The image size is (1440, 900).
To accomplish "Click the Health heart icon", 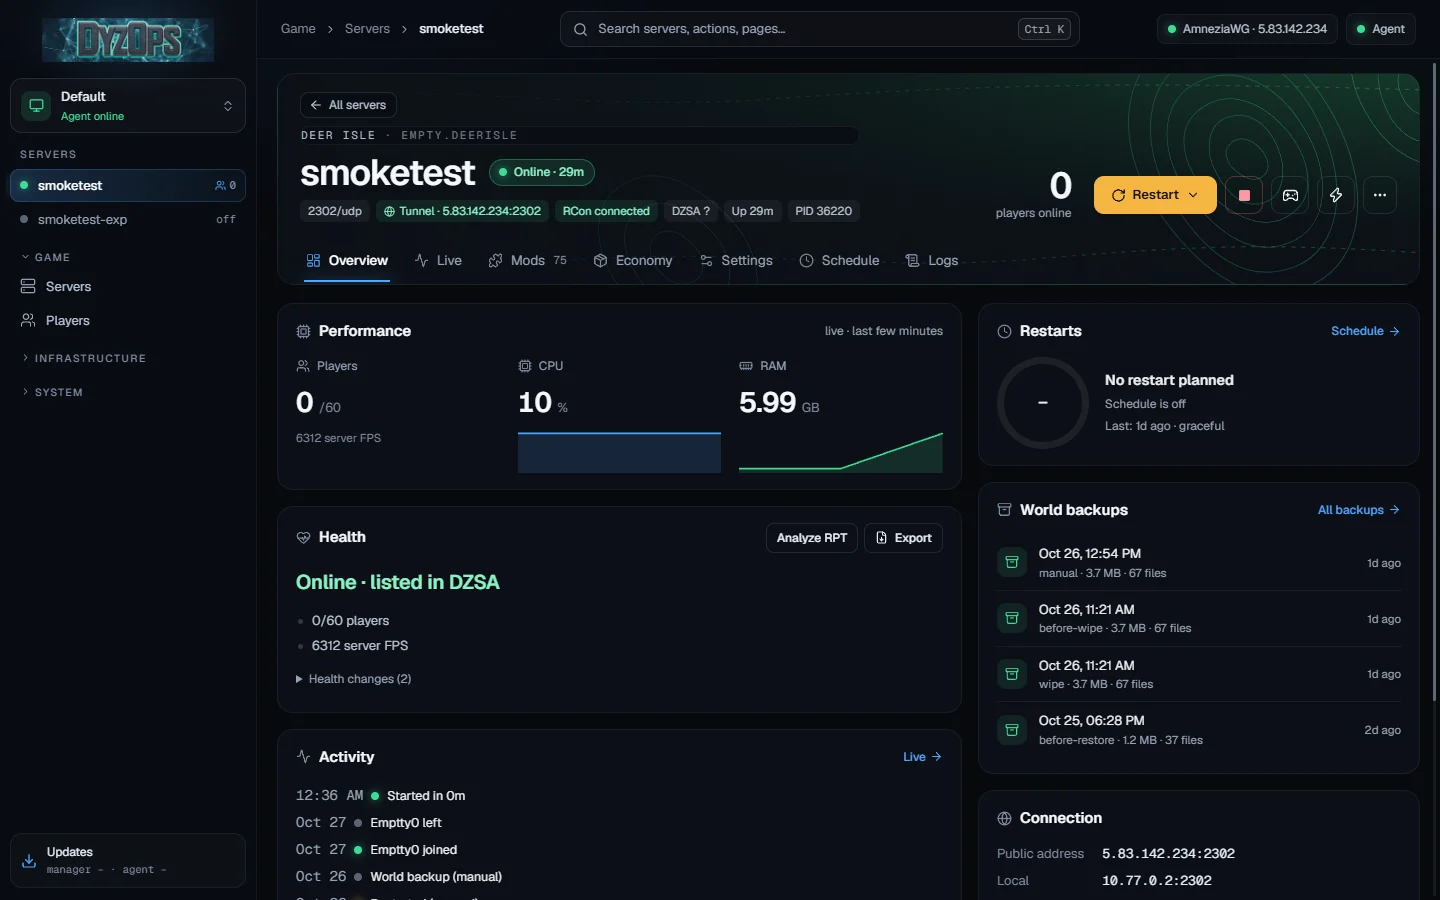I will coord(304,537).
